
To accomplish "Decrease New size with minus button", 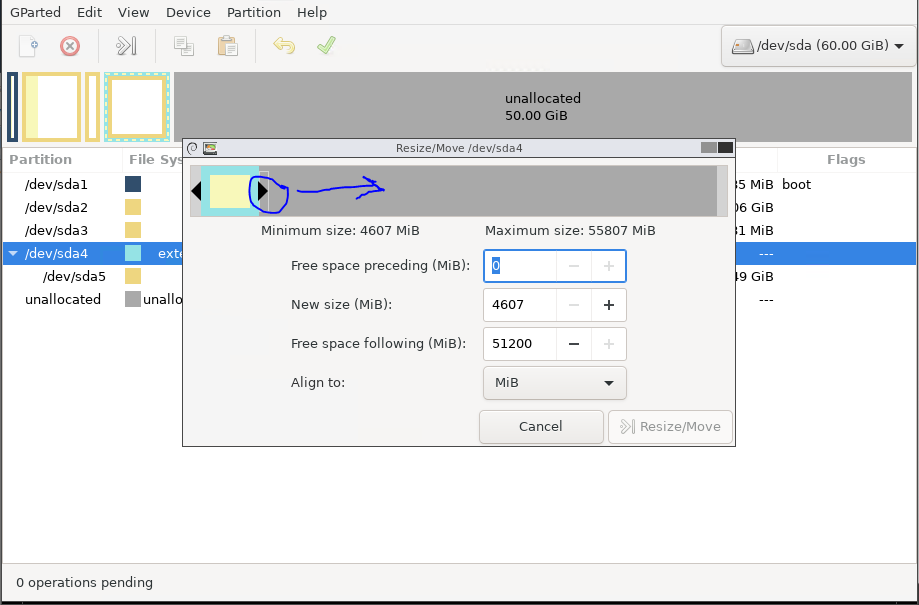I will pos(574,305).
